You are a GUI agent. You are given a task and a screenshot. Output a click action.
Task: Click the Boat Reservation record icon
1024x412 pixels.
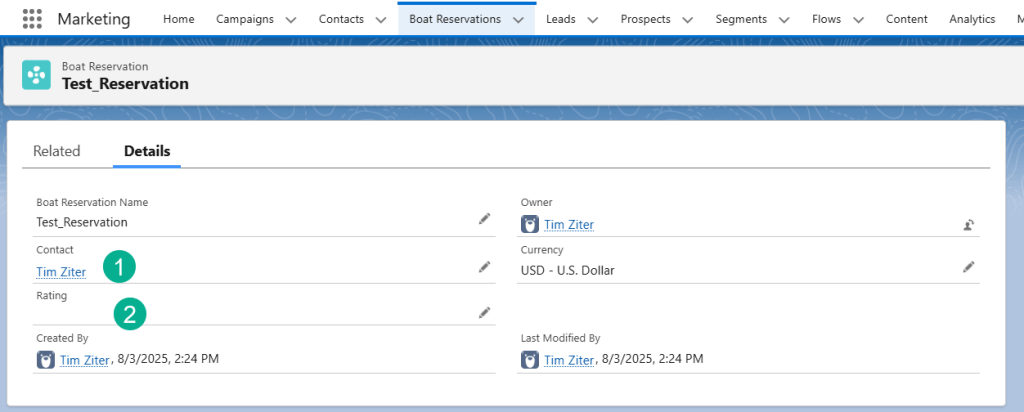tap(37, 75)
